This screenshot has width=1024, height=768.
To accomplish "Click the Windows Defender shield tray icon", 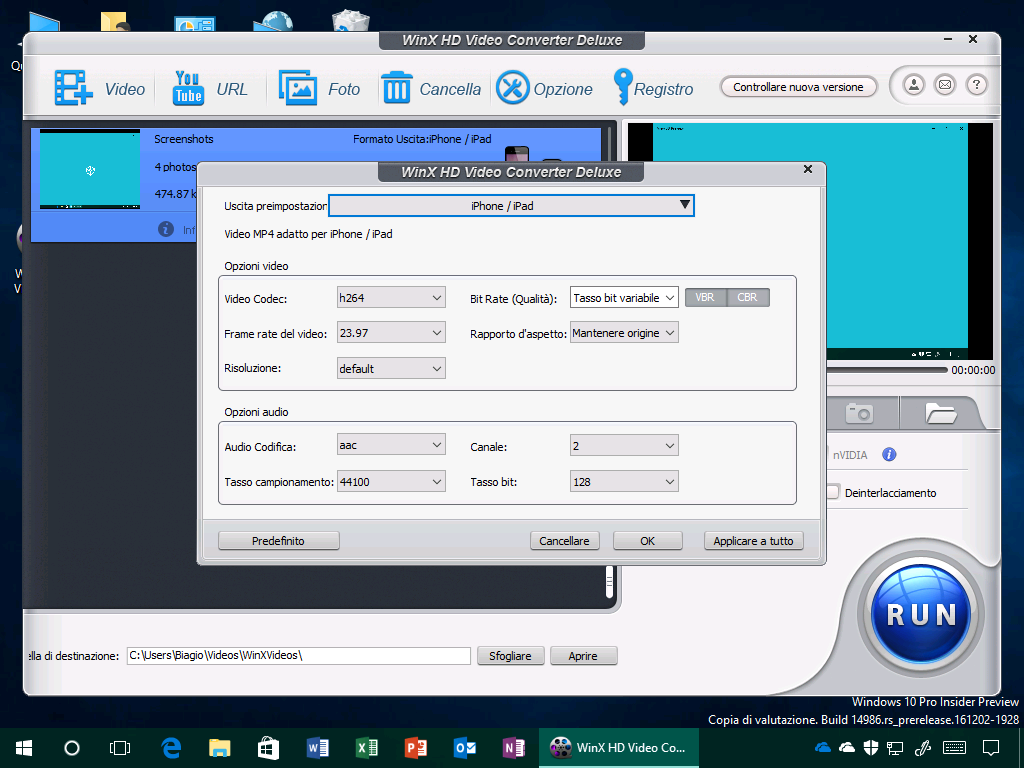I will click(871, 748).
